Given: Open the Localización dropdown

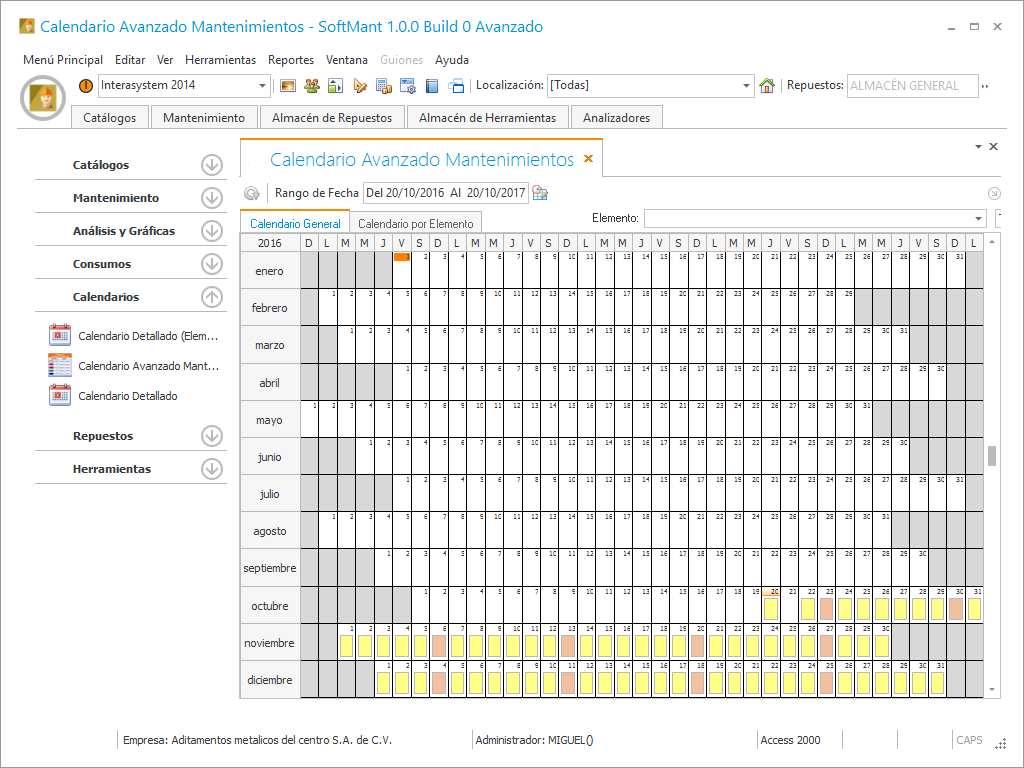Looking at the screenshot, I should (746, 86).
